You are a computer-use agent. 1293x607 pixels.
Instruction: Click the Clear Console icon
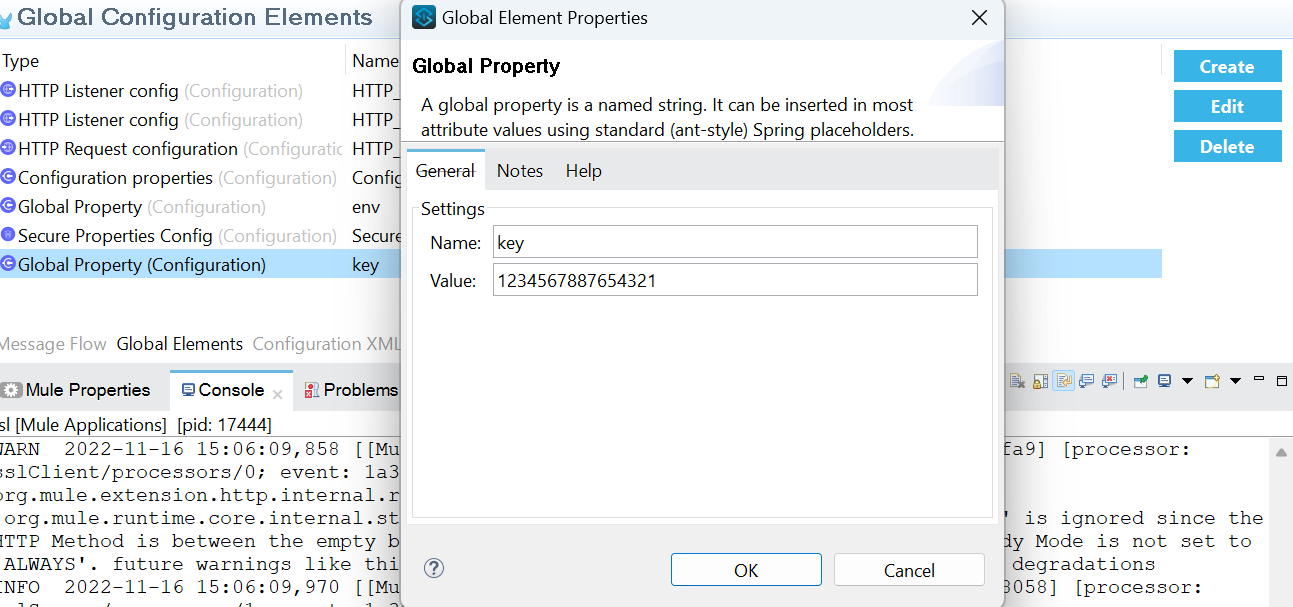click(x=1018, y=381)
